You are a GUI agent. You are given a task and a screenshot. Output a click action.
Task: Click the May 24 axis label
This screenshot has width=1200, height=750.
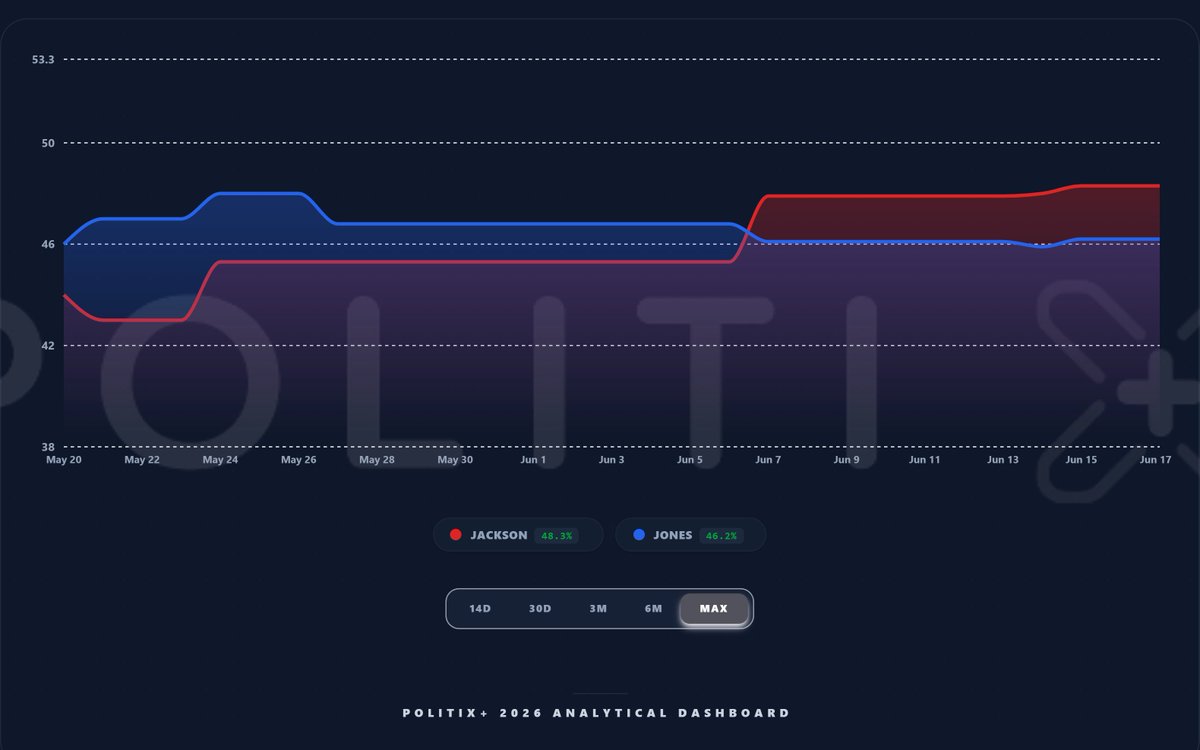(220, 460)
